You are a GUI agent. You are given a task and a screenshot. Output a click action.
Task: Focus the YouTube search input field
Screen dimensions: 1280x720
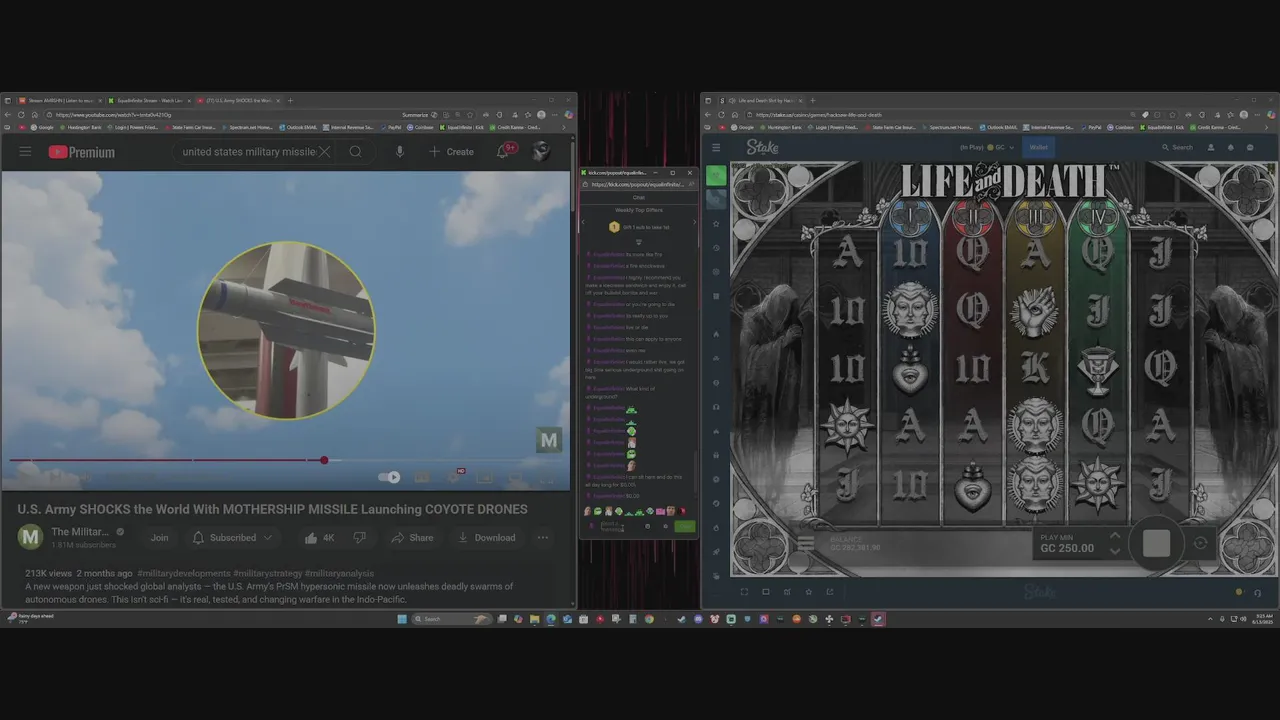[x=247, y=152]
